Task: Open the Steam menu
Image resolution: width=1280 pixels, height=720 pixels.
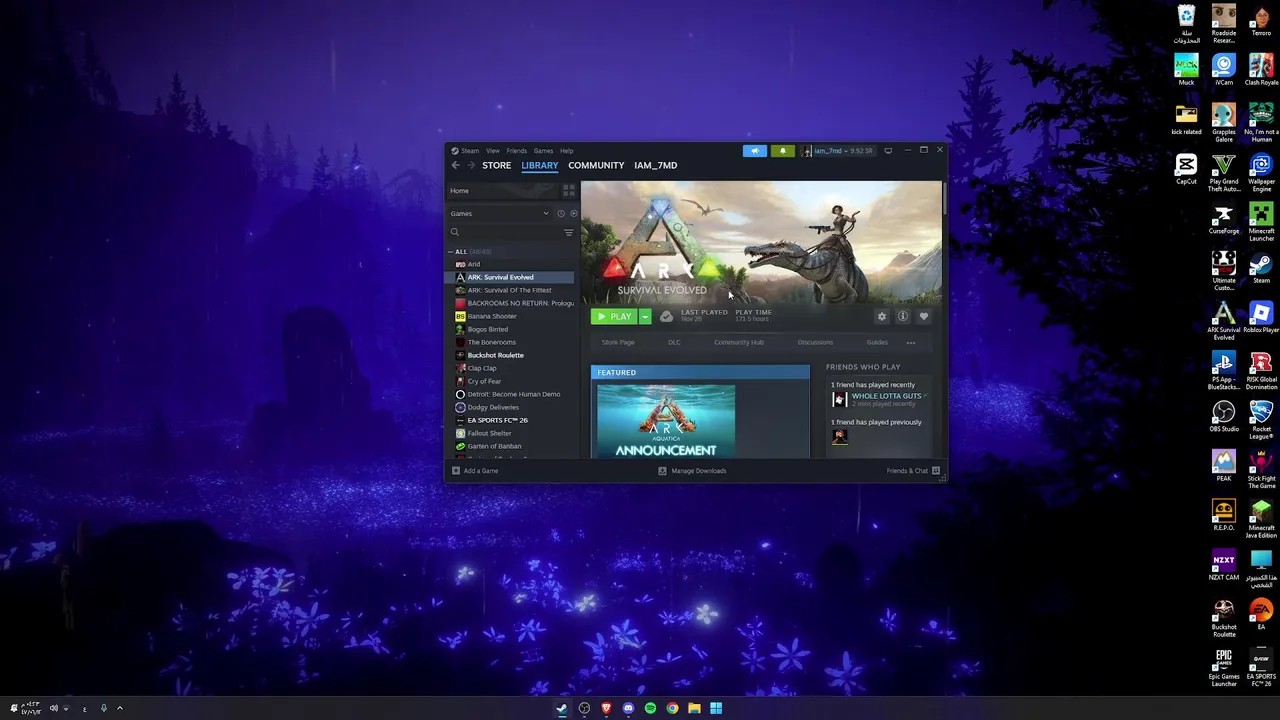Action: 469,151
